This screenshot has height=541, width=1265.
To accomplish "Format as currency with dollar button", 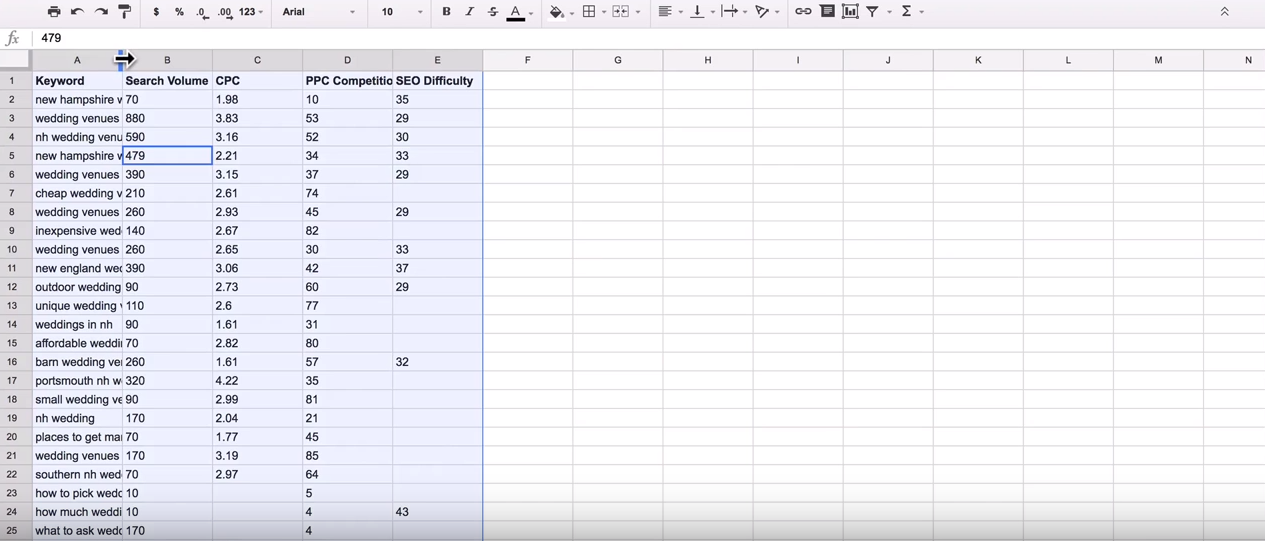I will tap(156, 12).
